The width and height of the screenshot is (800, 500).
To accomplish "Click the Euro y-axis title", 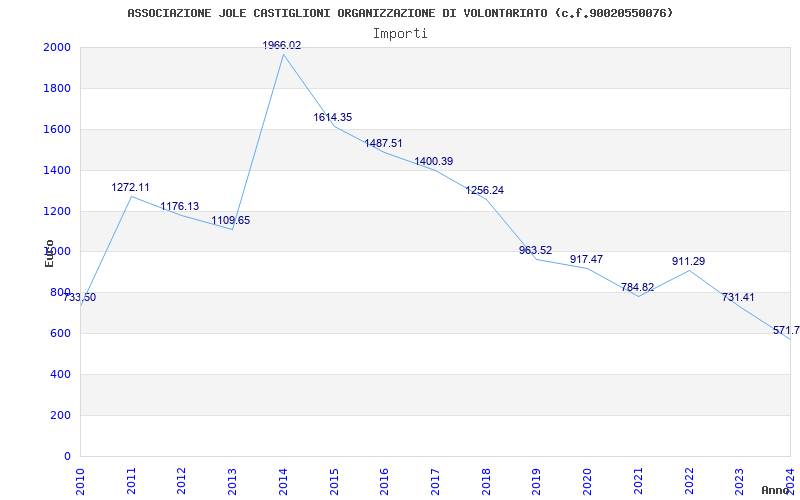I will [x=49, y=253].
